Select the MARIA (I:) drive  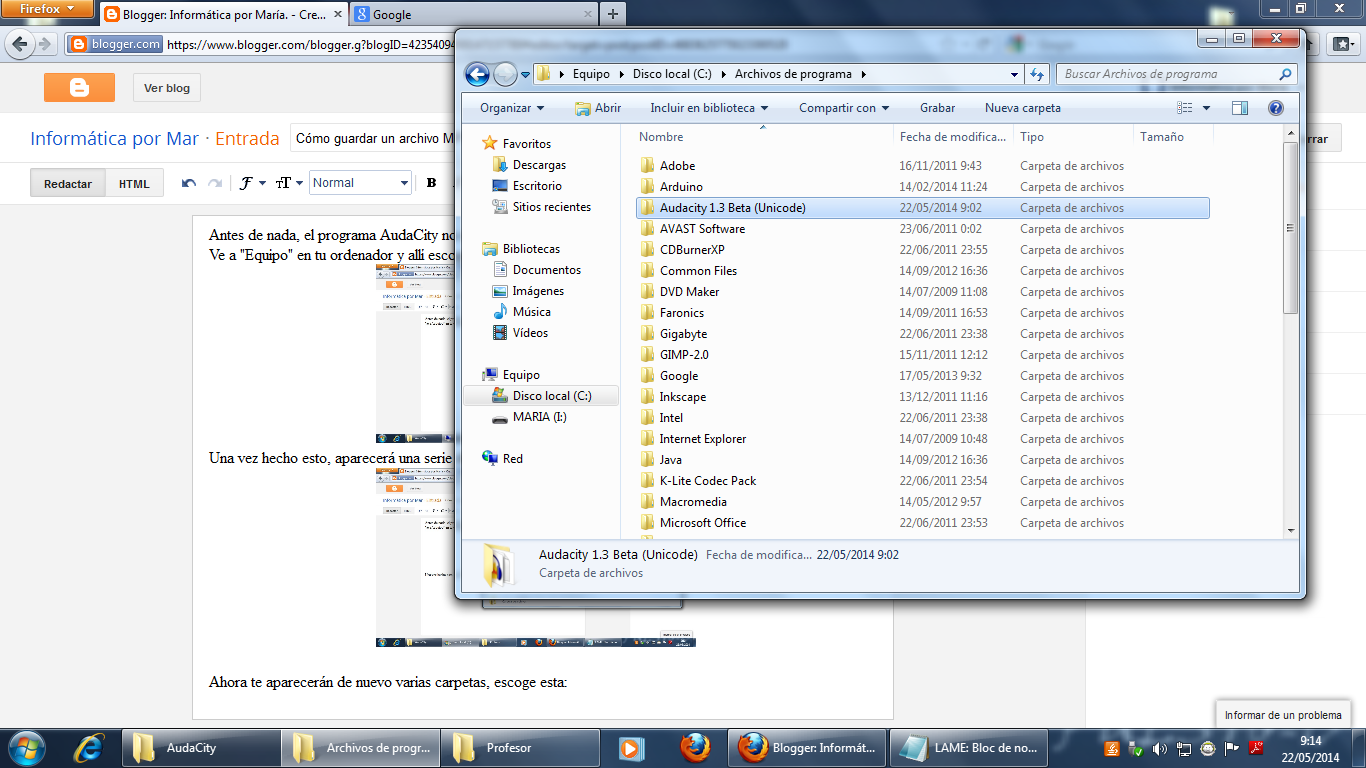(x=539, y=417)
